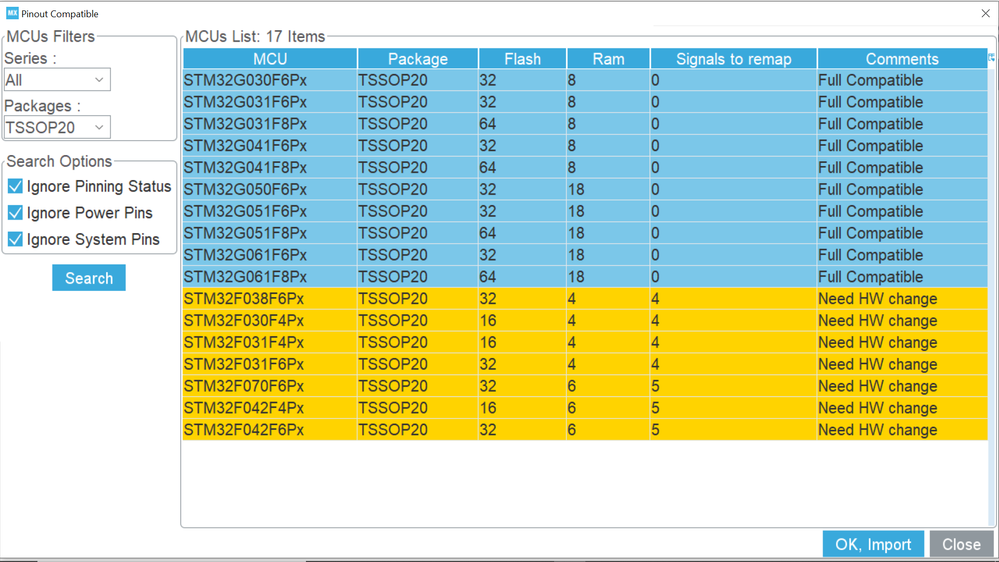Click the MX app icon in title bar
999x562 pixels.
pyautogui.click(x=12, y=13)
